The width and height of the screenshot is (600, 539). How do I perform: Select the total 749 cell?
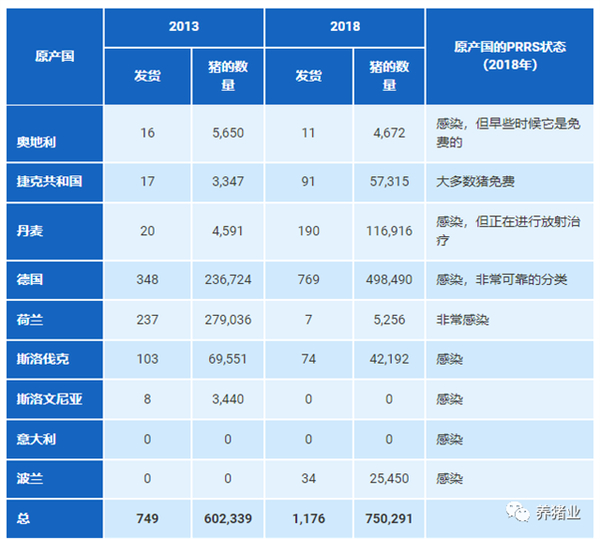click(147, 519)
